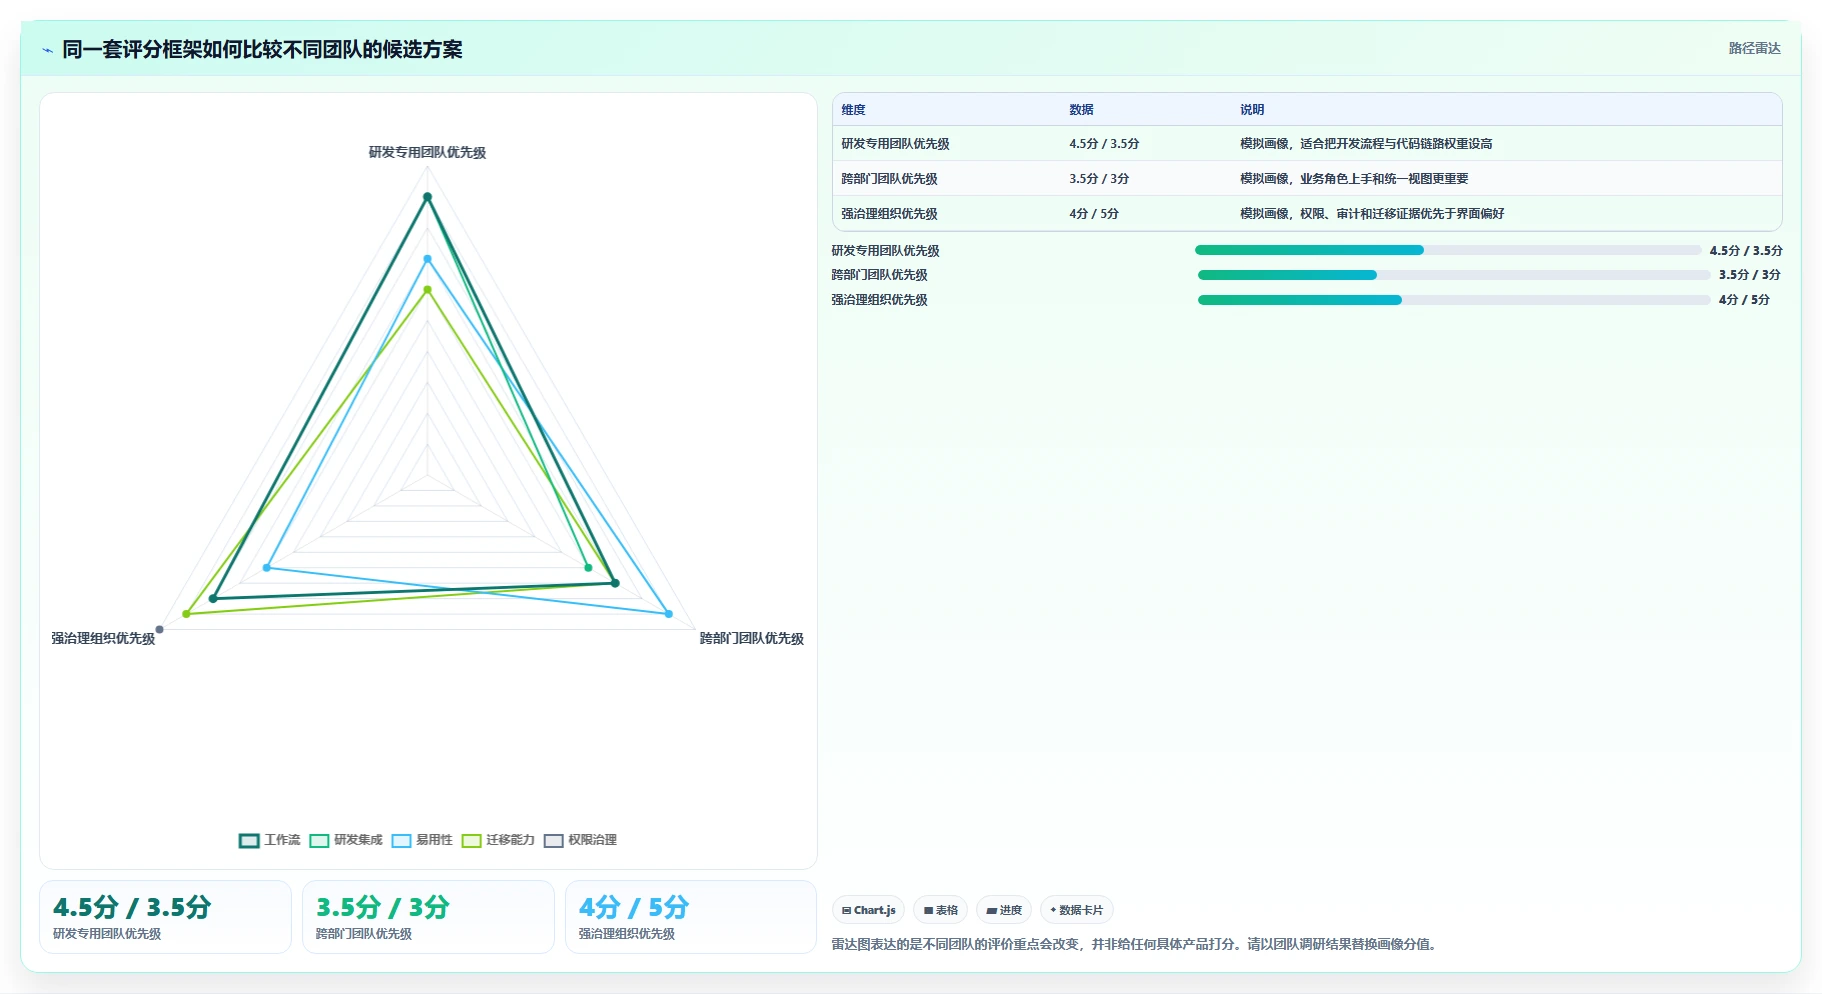
Task: Select the 进度 chip
Action: (1004, 910)
